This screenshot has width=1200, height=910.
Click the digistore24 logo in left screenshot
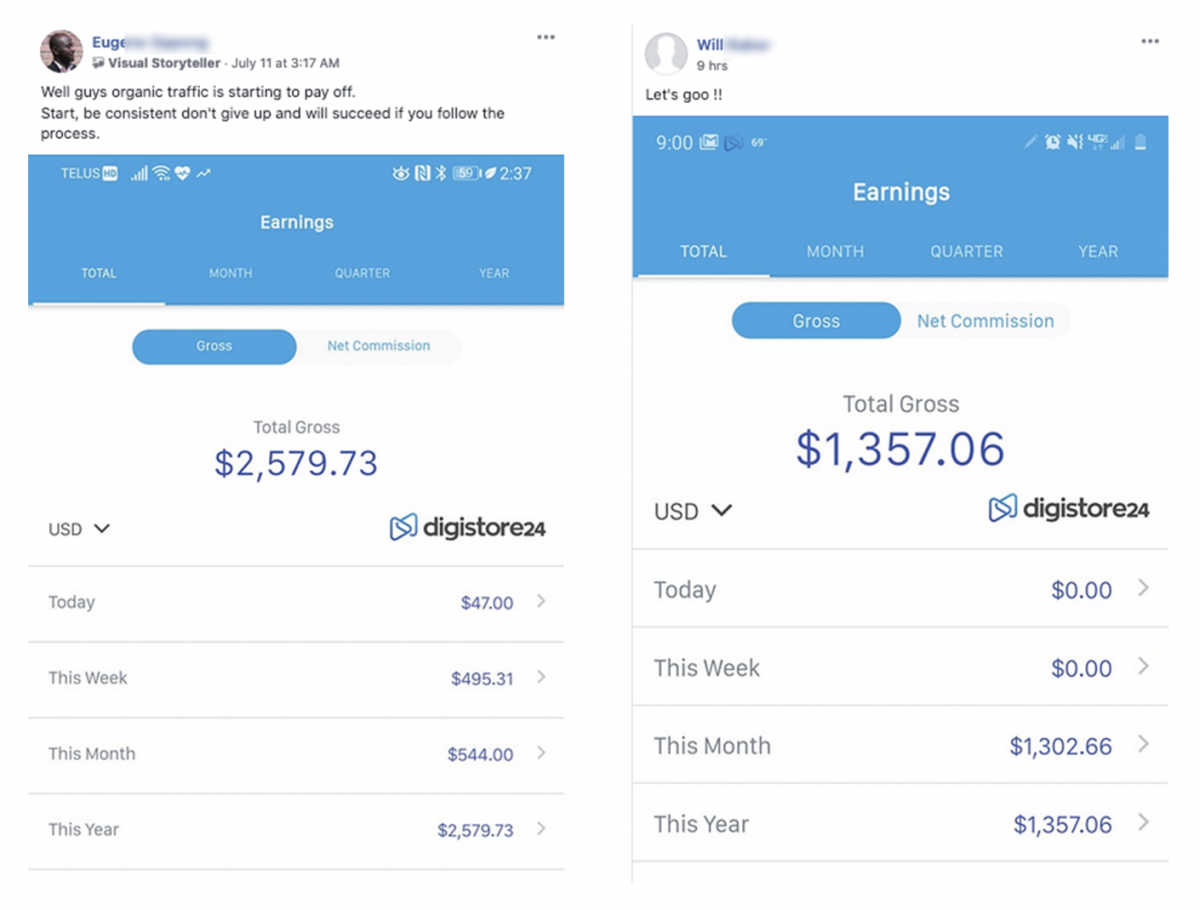[x=468, y=527]
